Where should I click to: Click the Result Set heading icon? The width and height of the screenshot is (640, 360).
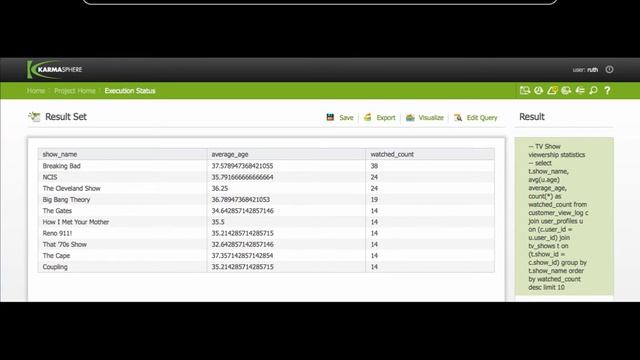[34, 117]
